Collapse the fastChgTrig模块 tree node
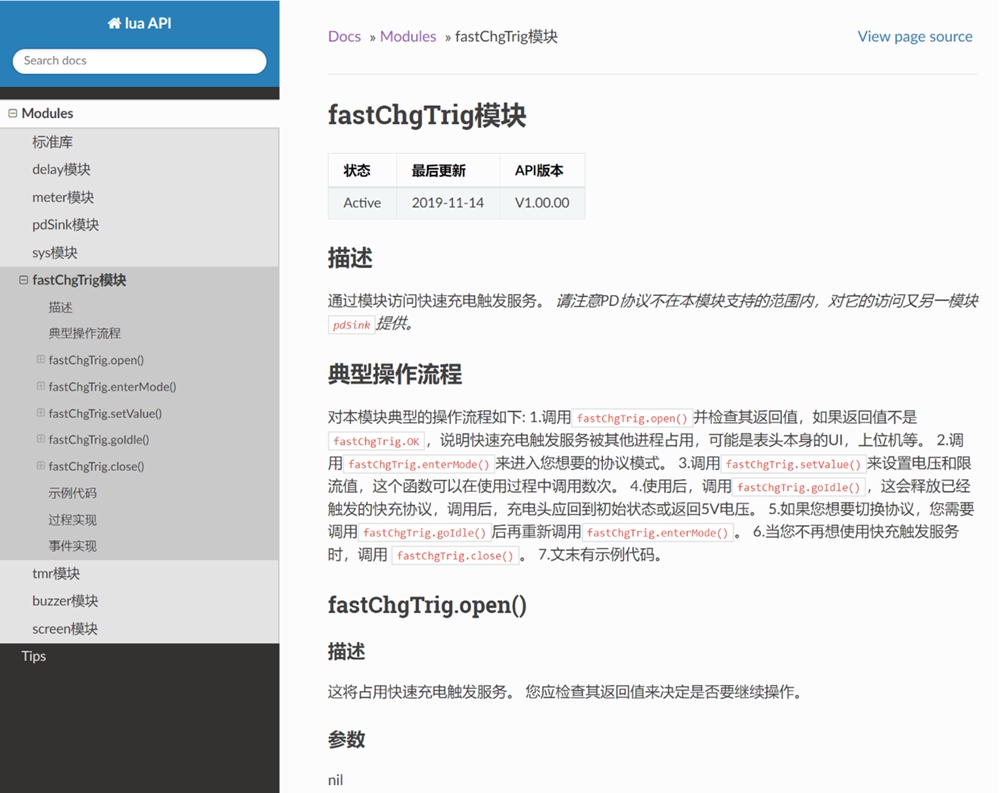 [24, 281]
